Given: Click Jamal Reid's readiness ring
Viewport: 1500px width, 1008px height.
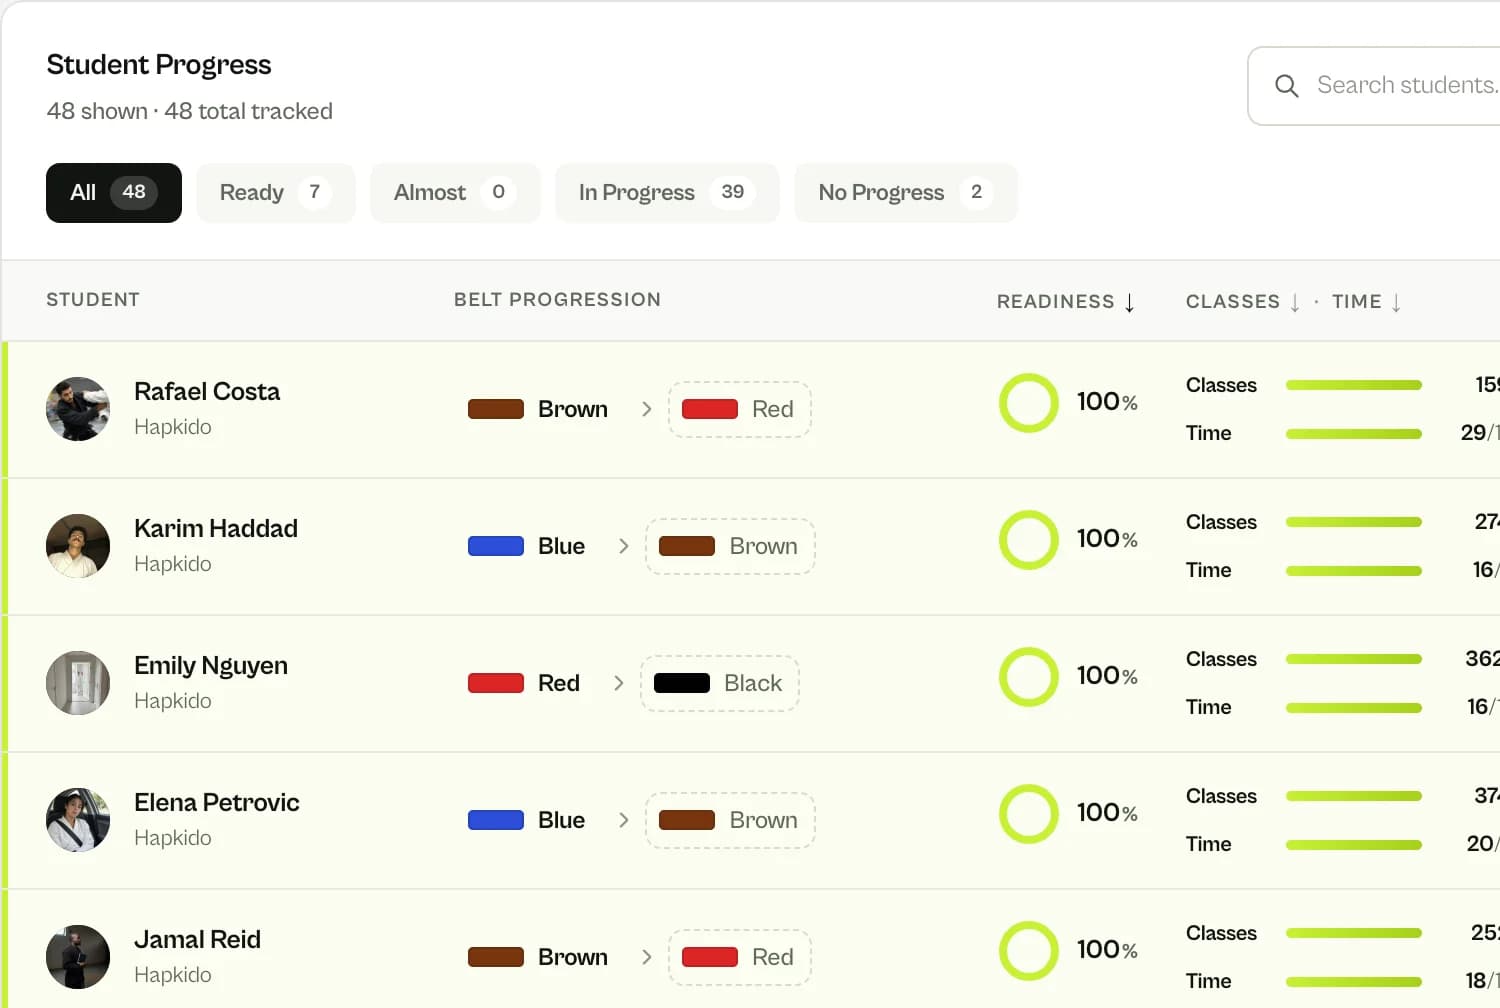Looking at the screenshot, I should pos(1029,951).
